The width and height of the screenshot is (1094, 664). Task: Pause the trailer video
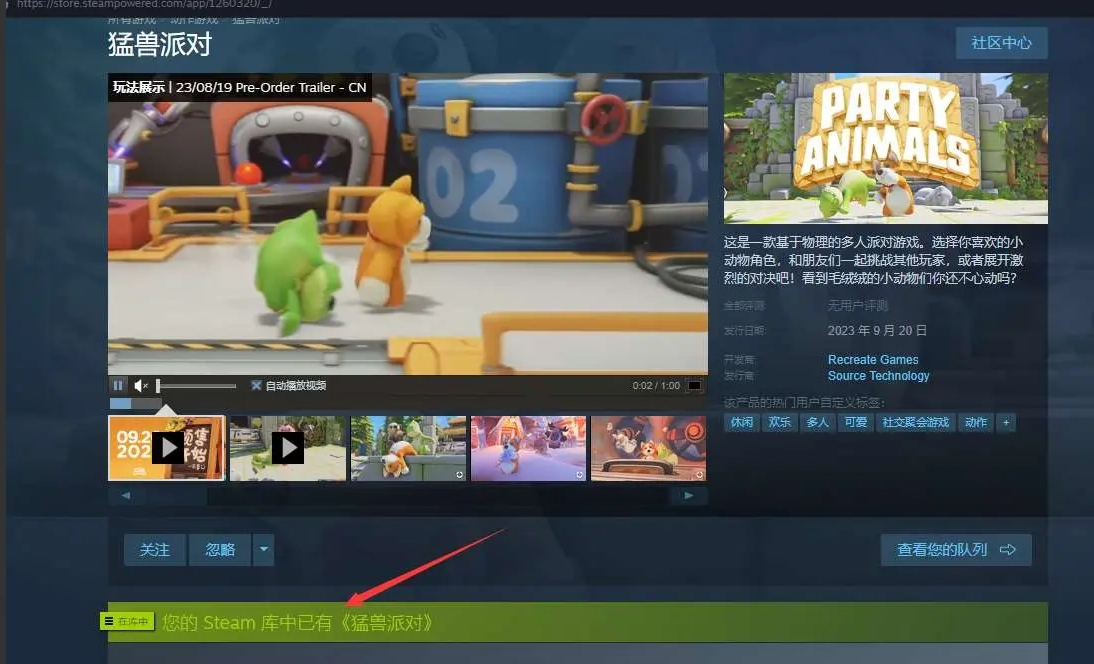pos(118,386)
